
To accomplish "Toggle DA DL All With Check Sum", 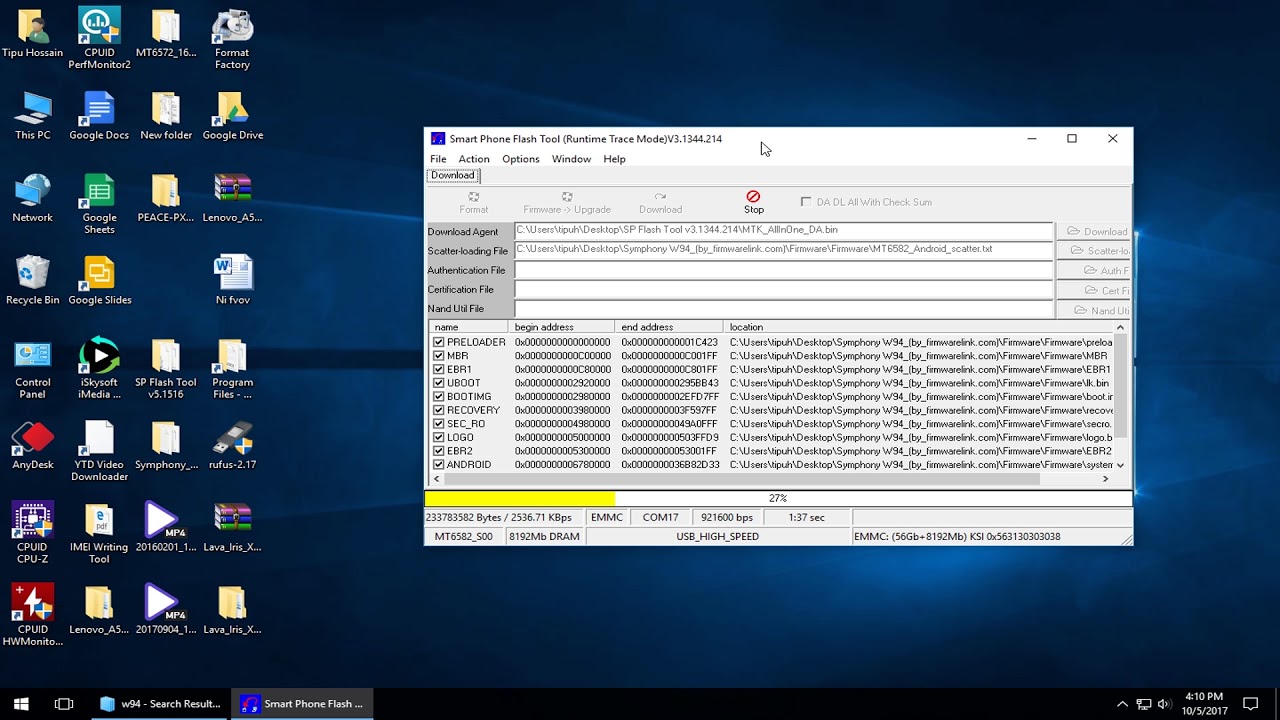I will 806,202.
